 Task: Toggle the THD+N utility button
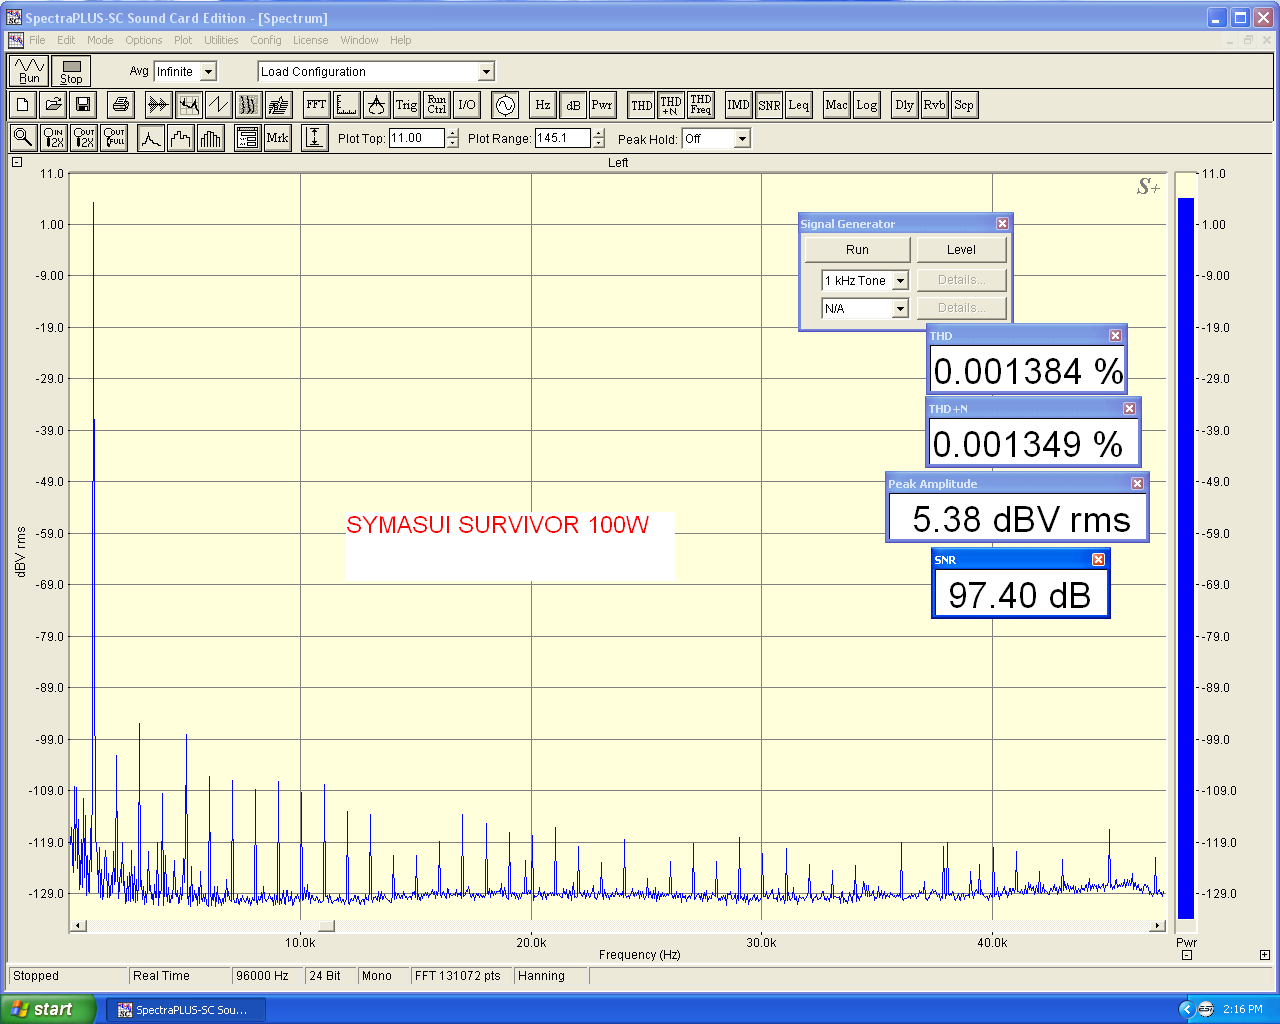pyautogui.click(x=671, y=105)
